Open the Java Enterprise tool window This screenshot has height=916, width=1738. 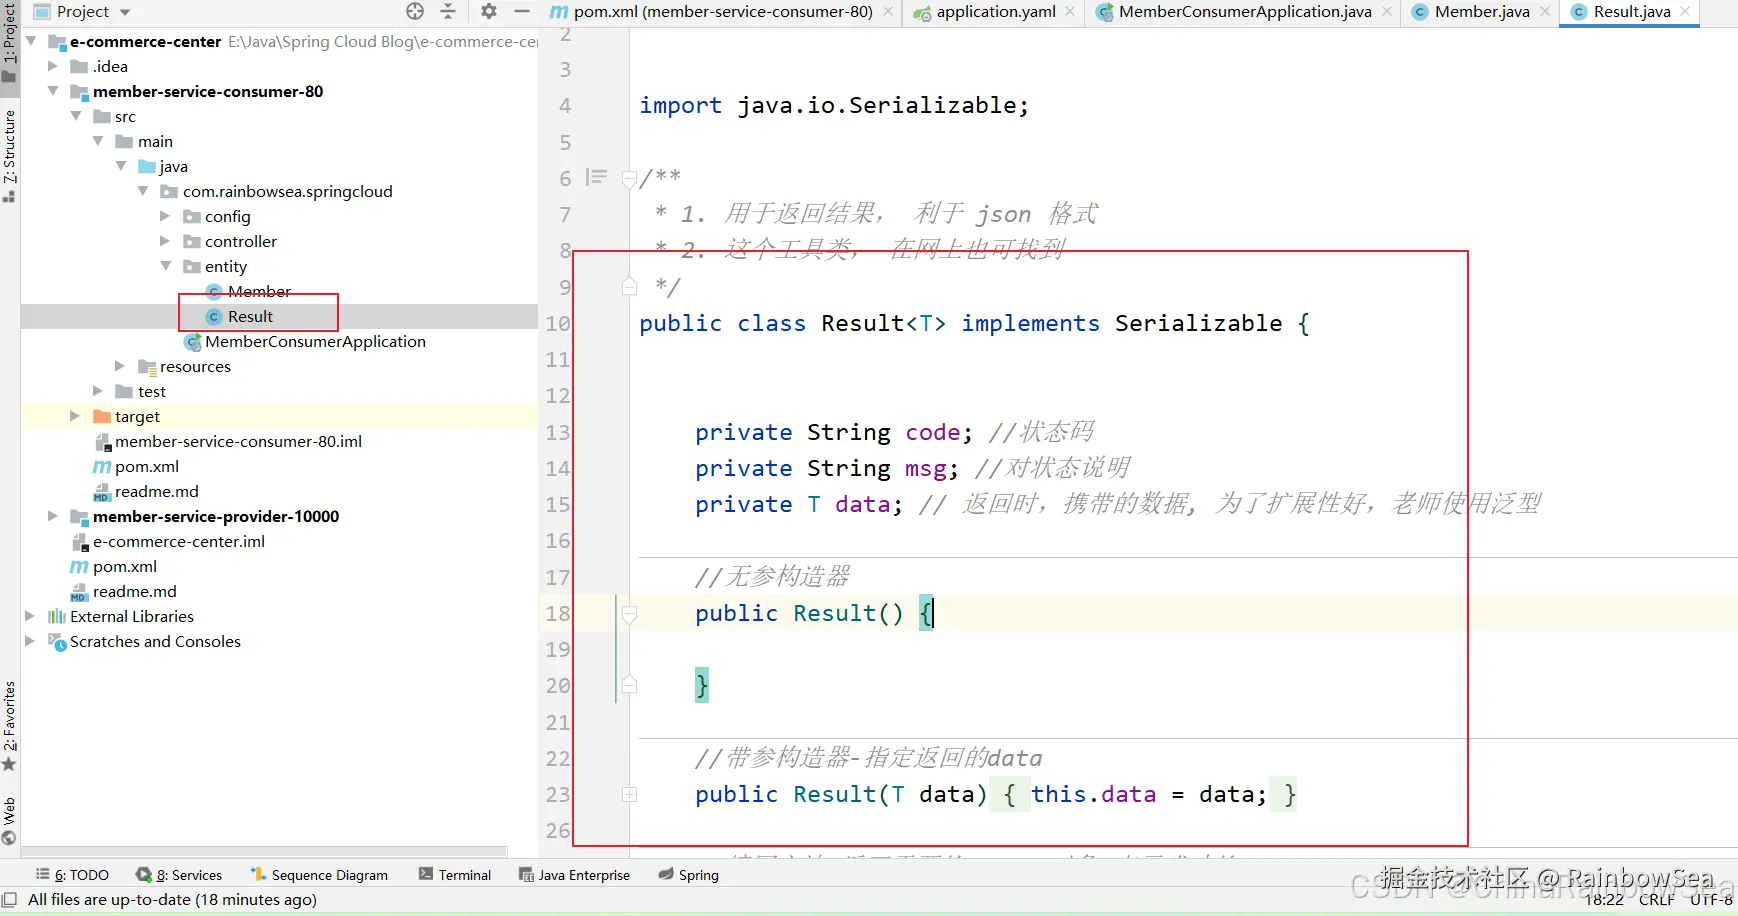click(x=574, y=875)
